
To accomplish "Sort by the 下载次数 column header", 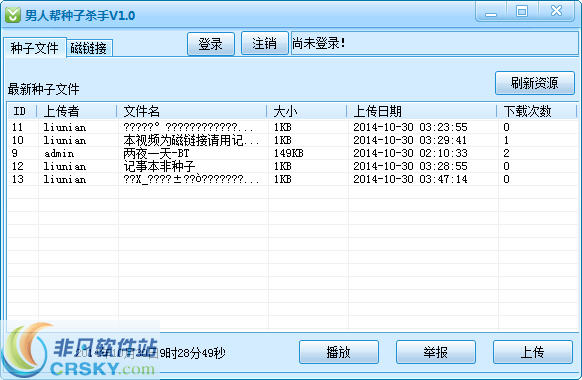I will click(x=537, y=111).
